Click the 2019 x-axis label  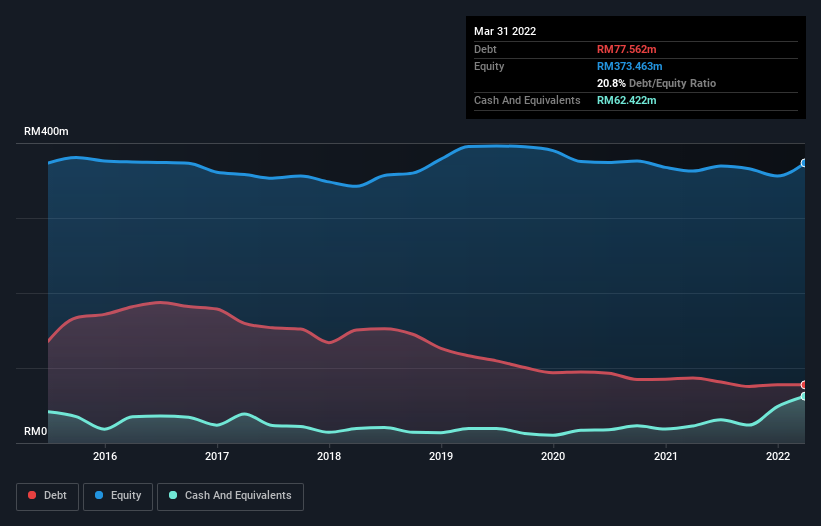(441, 456)
